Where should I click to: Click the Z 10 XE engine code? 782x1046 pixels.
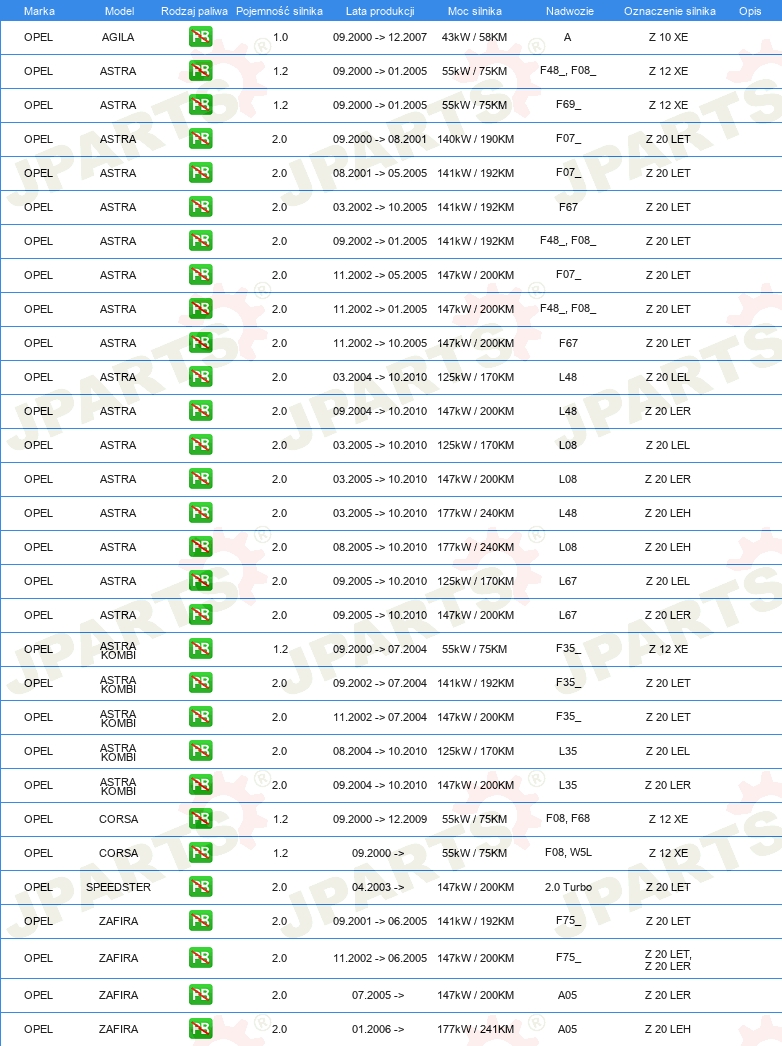668,37
